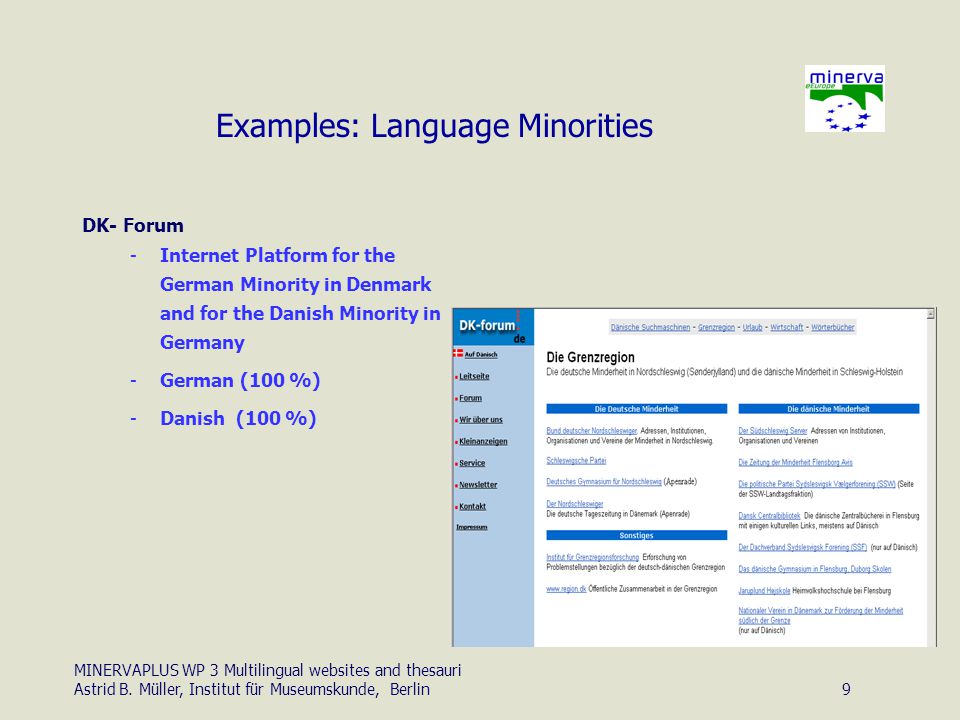Viewport: 960px width, 720px height.
Task: Open 'Deutsches Gymnasium für Nordschleswig' link
Action: (604, 482)
